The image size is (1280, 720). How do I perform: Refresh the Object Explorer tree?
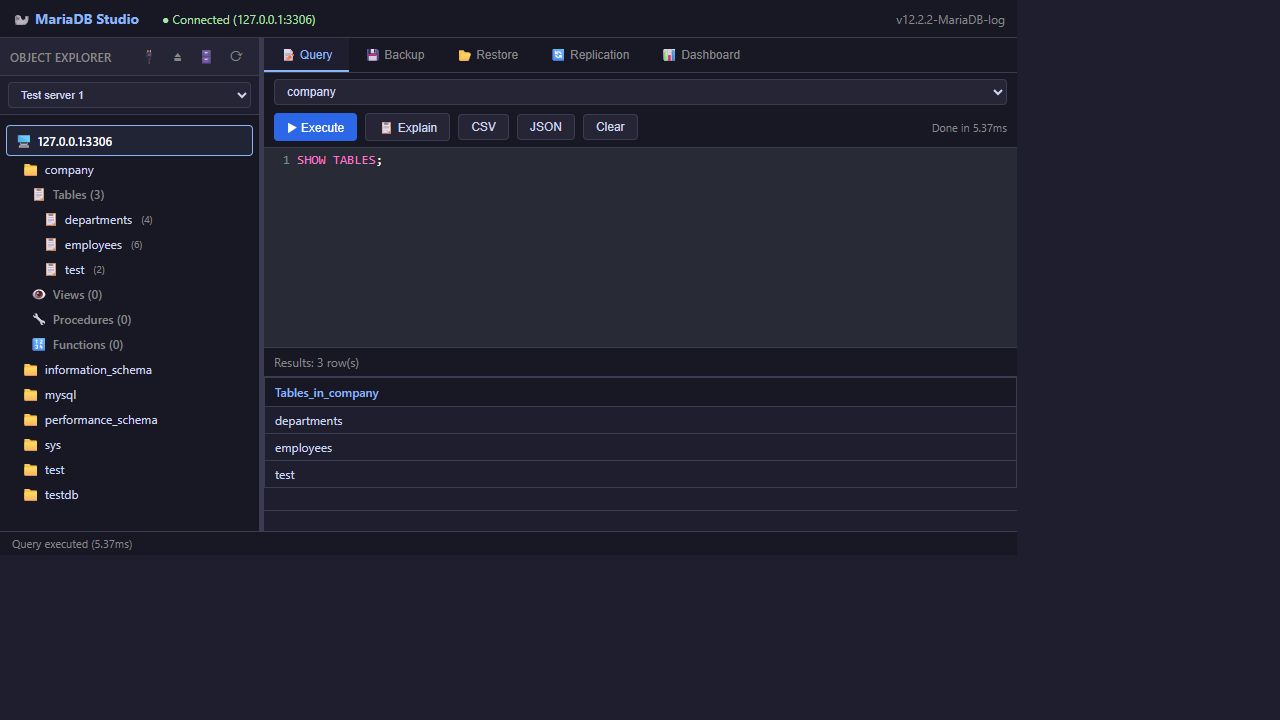236,57
